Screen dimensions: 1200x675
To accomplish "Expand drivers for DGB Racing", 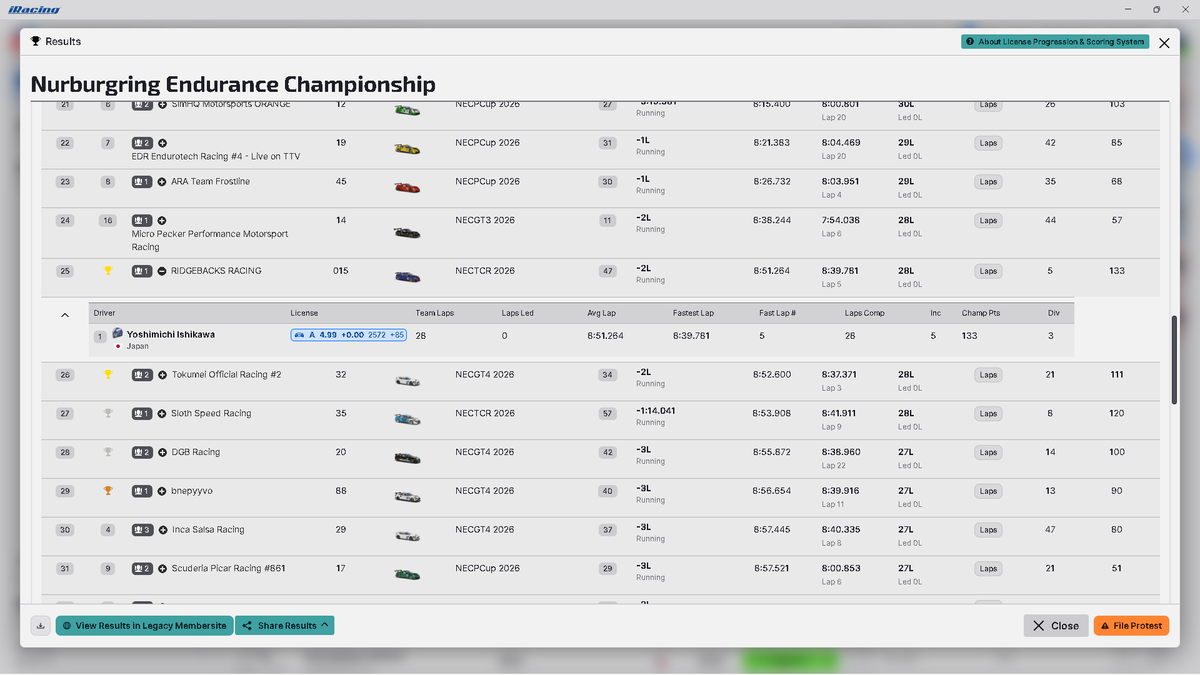I will (162, 452).
